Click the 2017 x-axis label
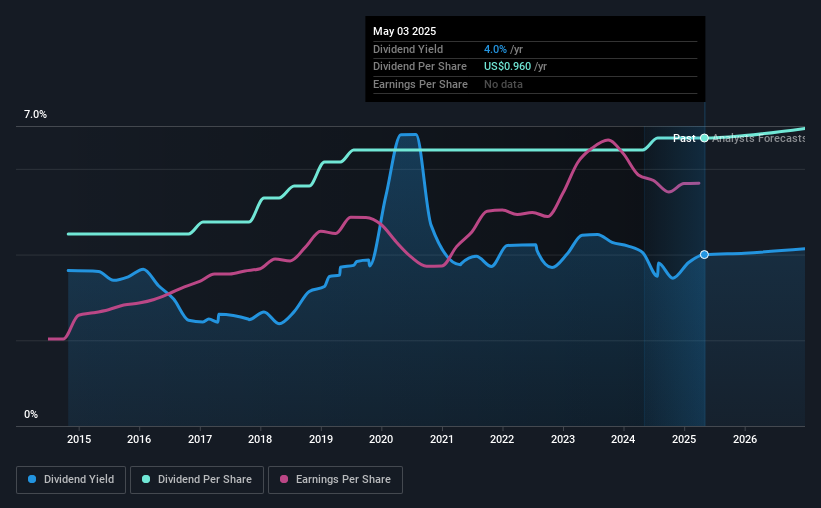The width and height of the screenshot is (821, 508). [x=200, y=439]
